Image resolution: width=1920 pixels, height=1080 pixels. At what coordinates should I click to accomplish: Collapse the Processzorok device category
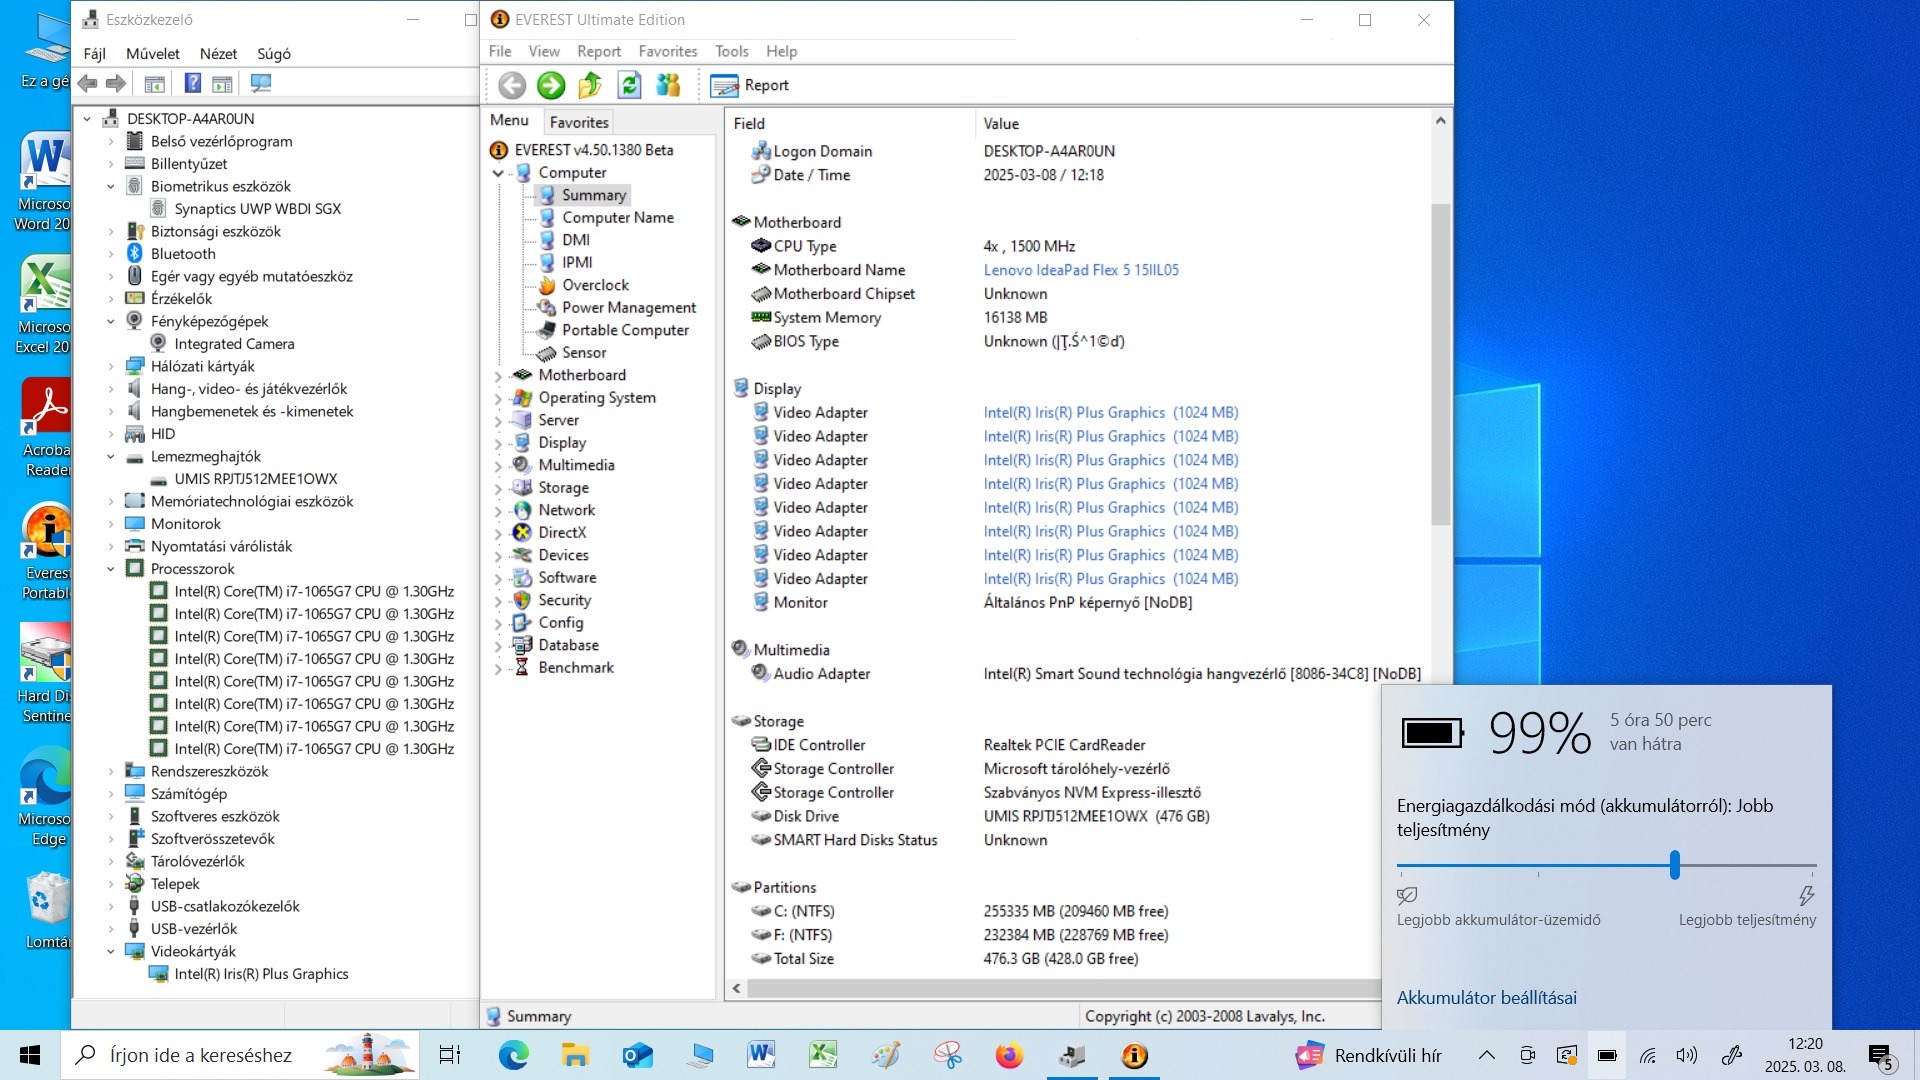coord(111,569)
